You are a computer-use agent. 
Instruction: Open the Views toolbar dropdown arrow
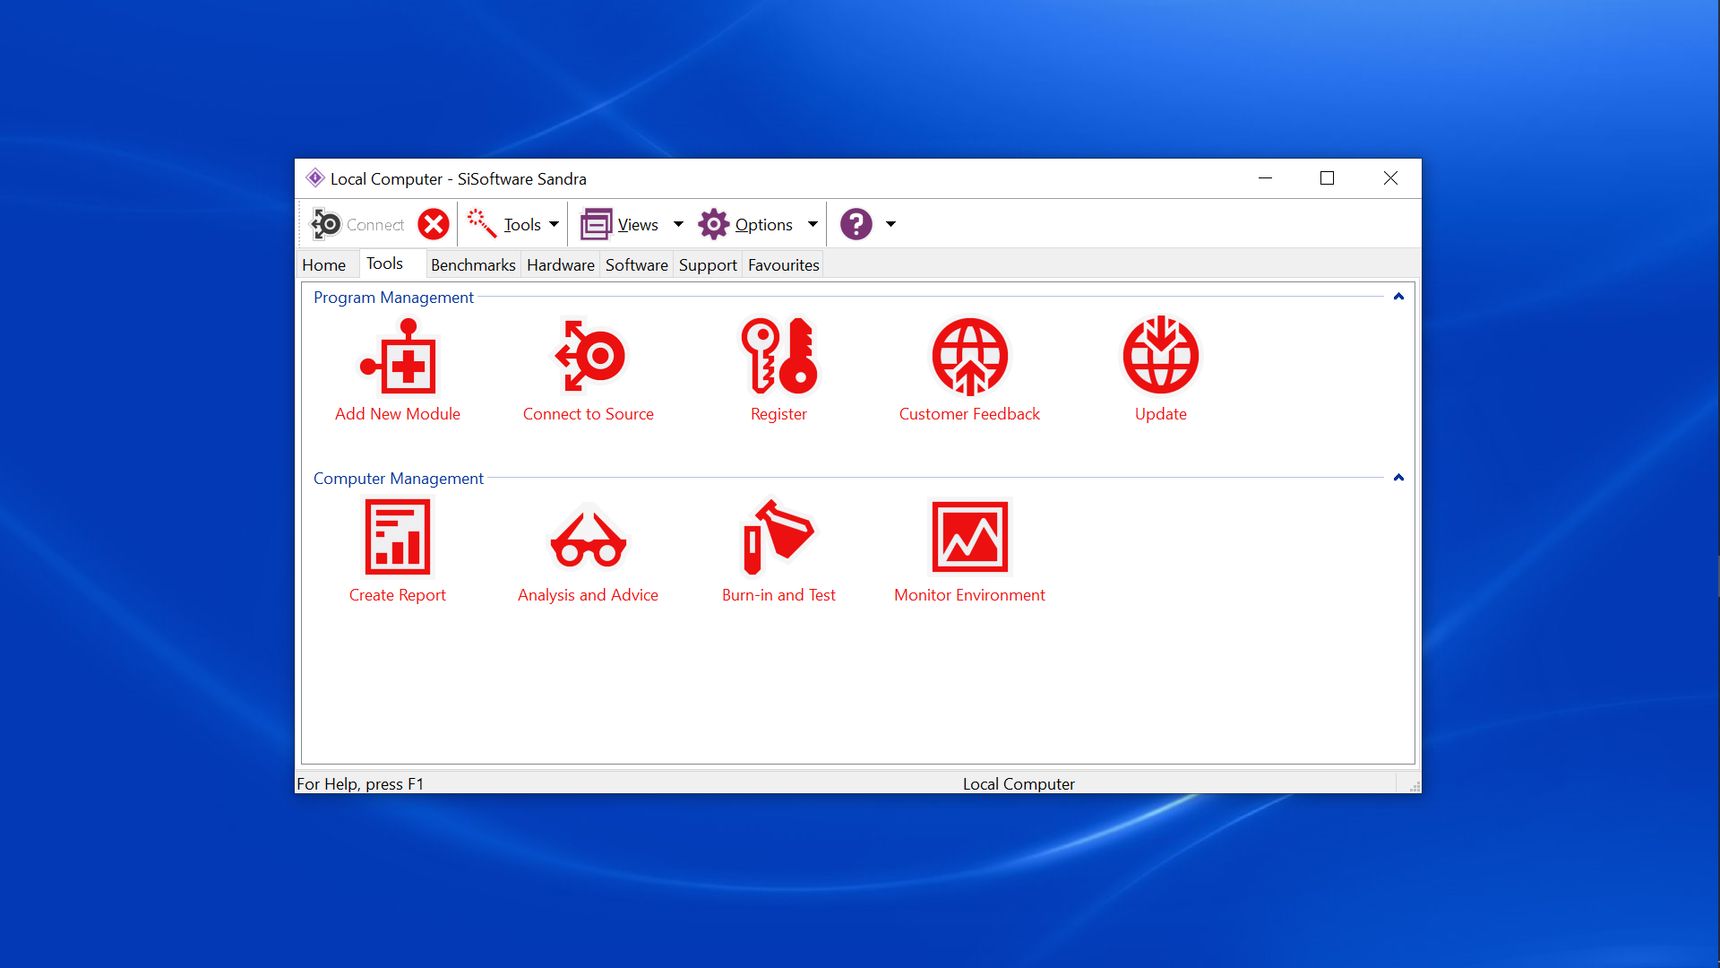click(x=678, y=224)
